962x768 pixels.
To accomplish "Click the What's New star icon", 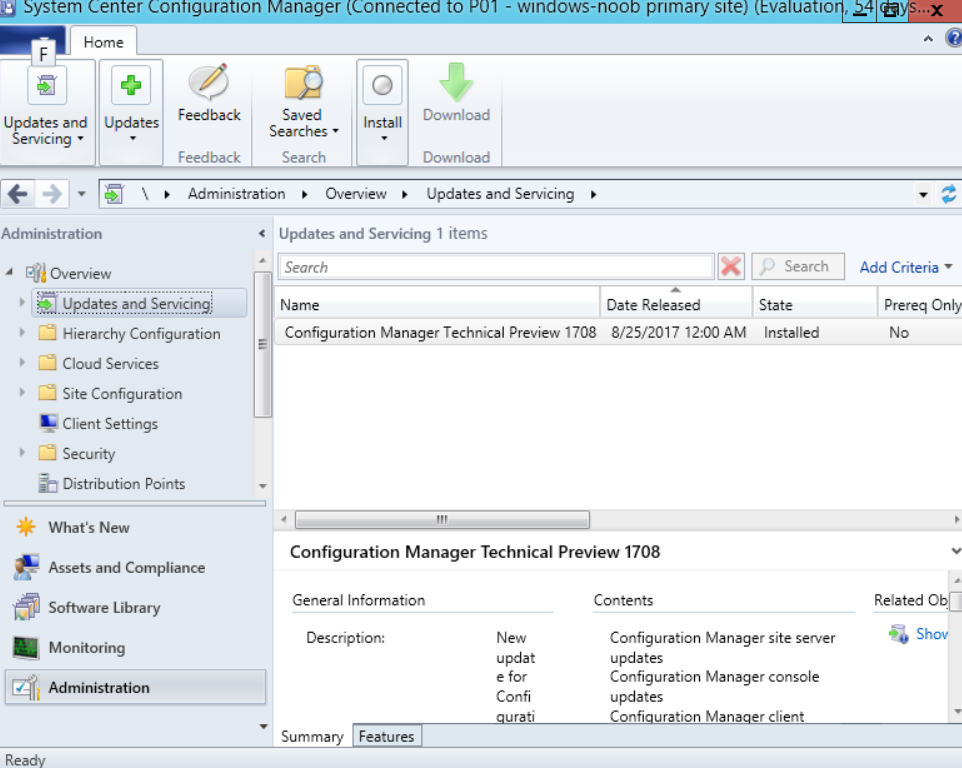I will tap(26, 527).
